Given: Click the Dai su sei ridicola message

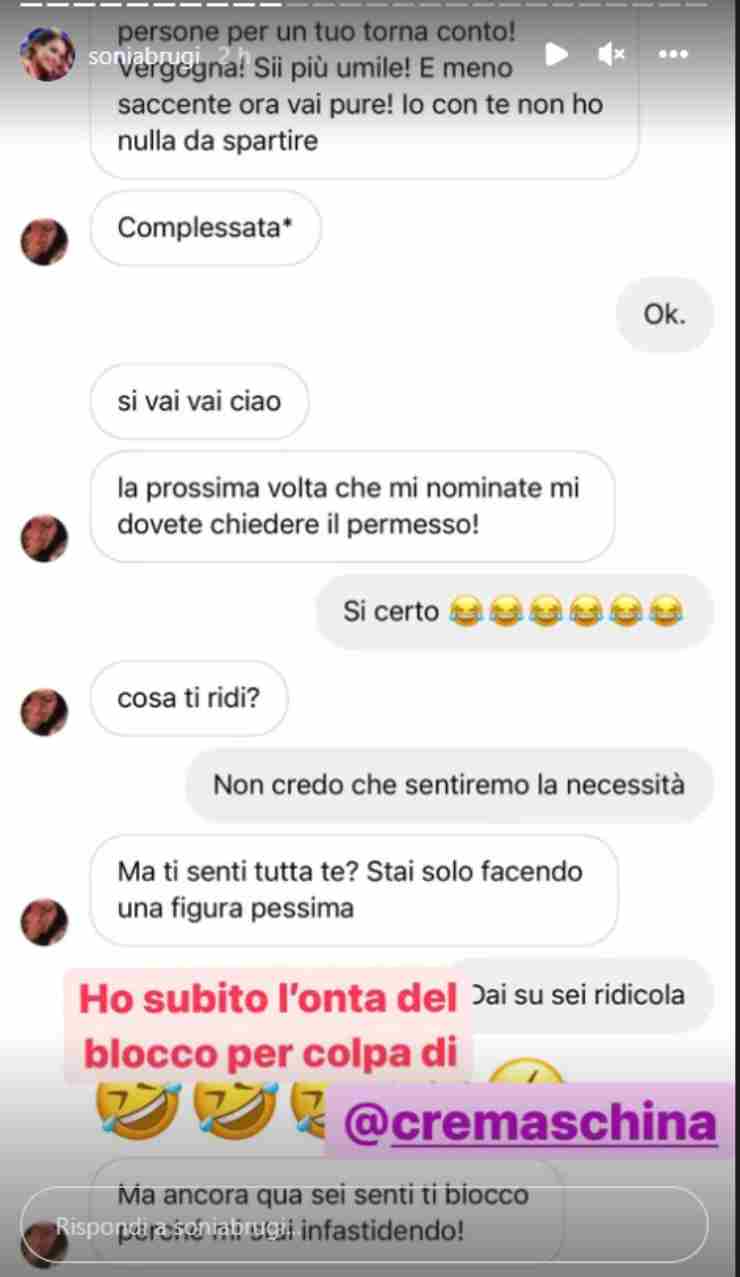Looking at the screenshot, I should (x=590, y=995).
